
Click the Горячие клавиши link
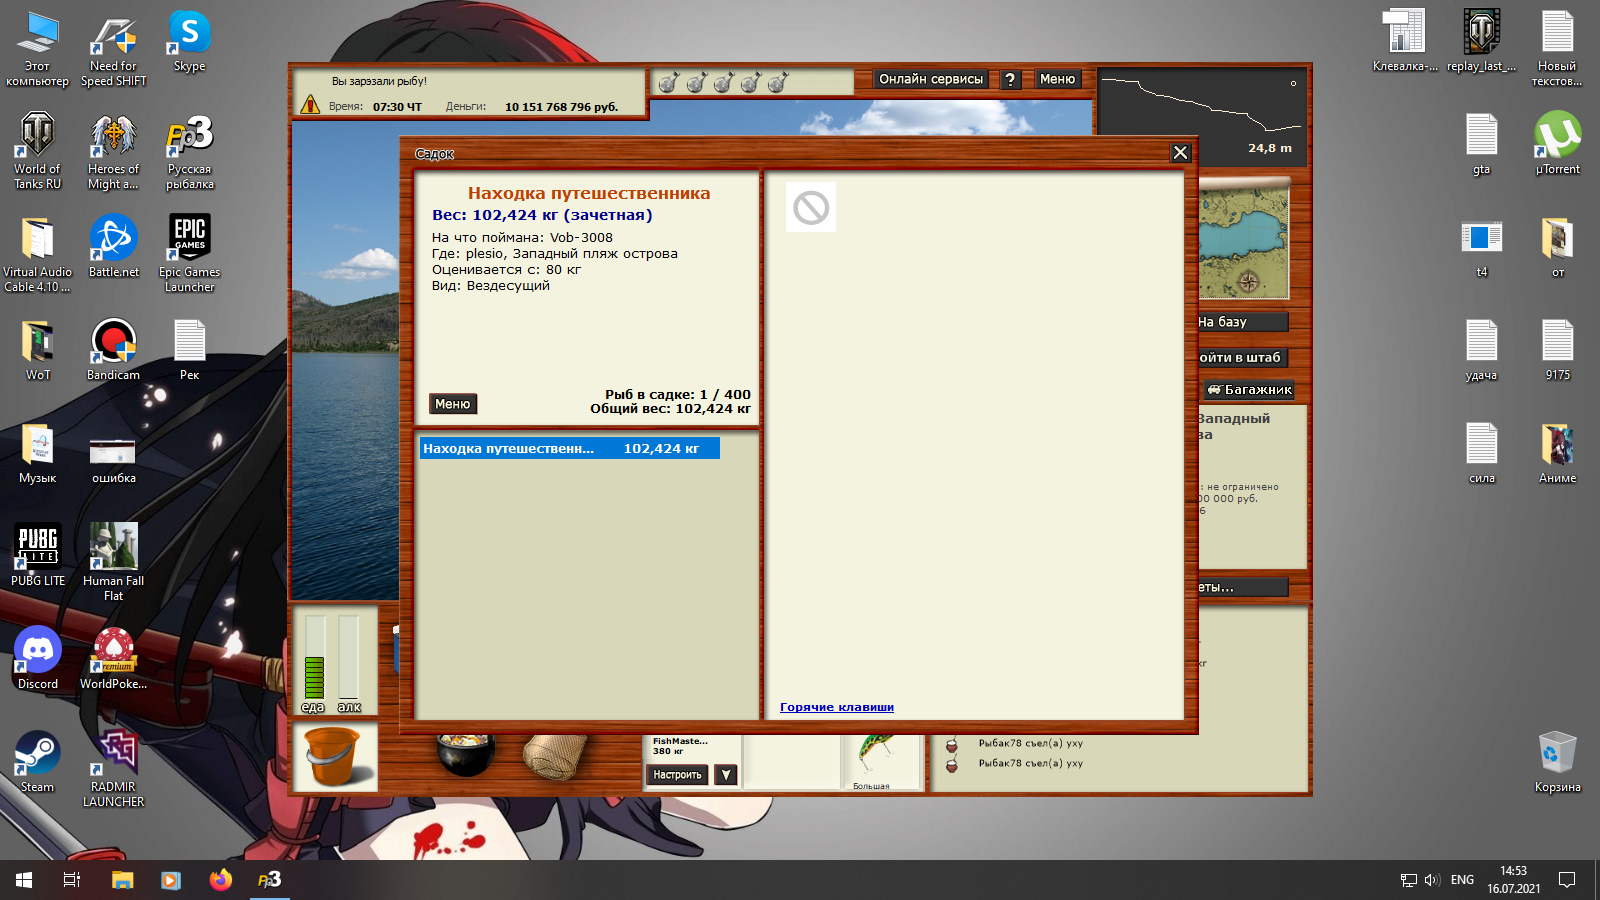coord(837,707)
